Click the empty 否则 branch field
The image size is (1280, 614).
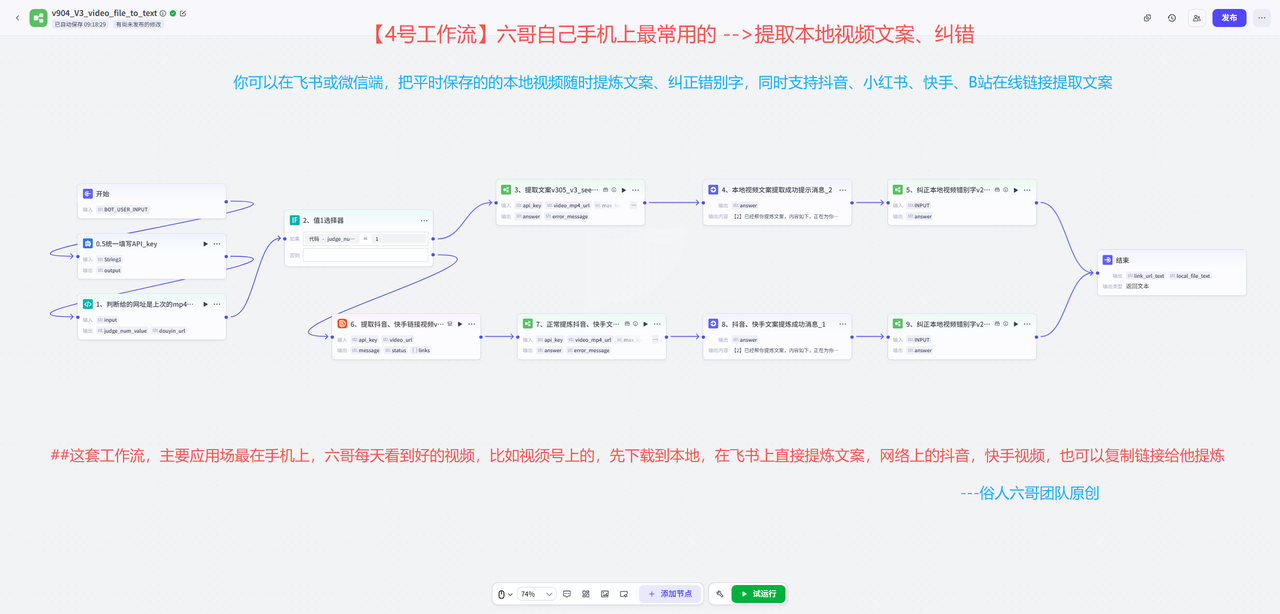click(366, 255)
